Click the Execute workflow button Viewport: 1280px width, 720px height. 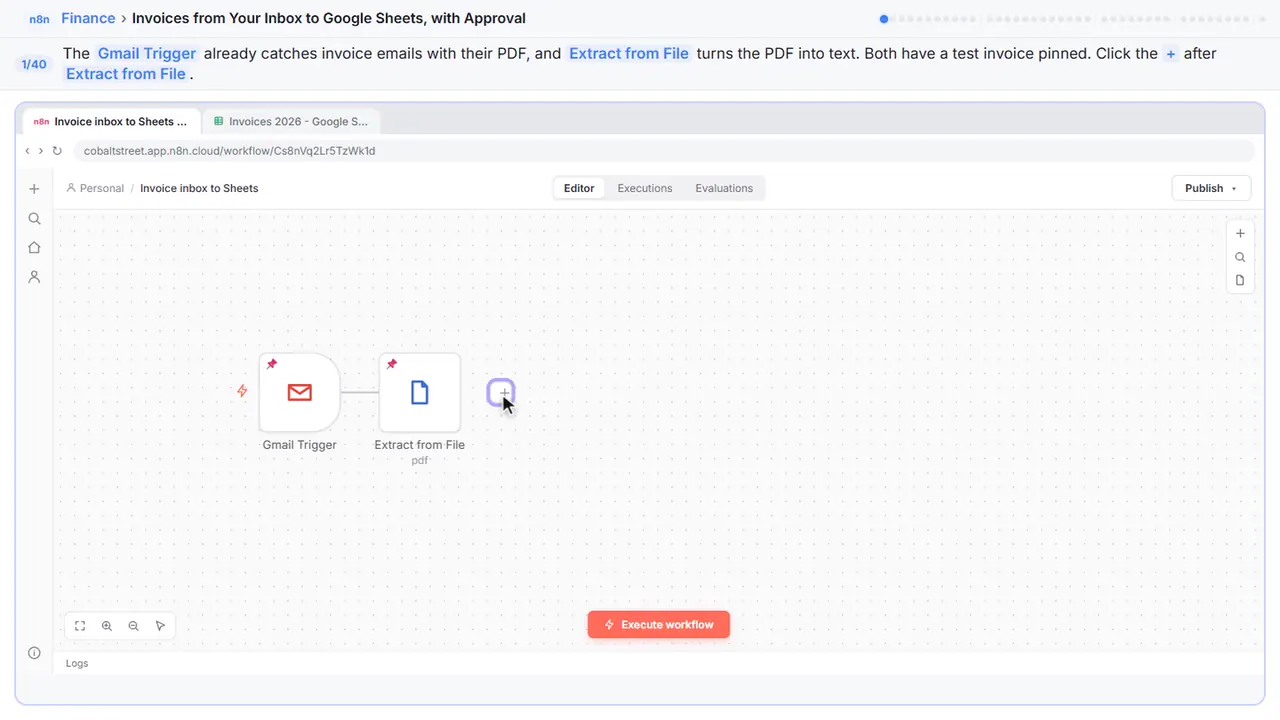658,624
